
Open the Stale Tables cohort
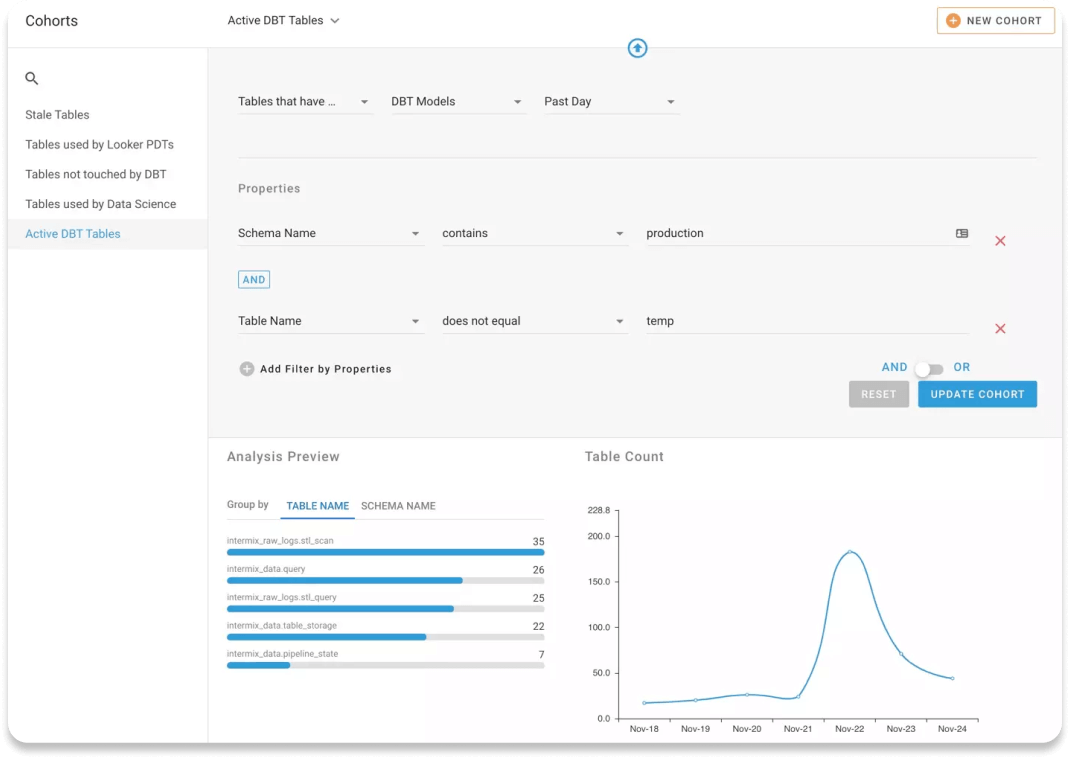(x=57, y=115)
